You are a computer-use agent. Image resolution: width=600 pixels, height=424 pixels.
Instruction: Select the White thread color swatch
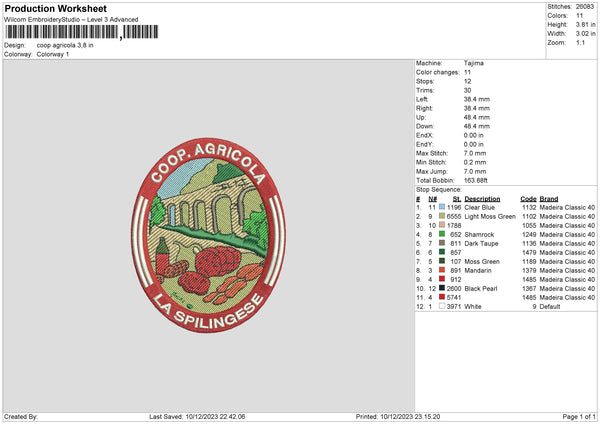click(442, 306)
